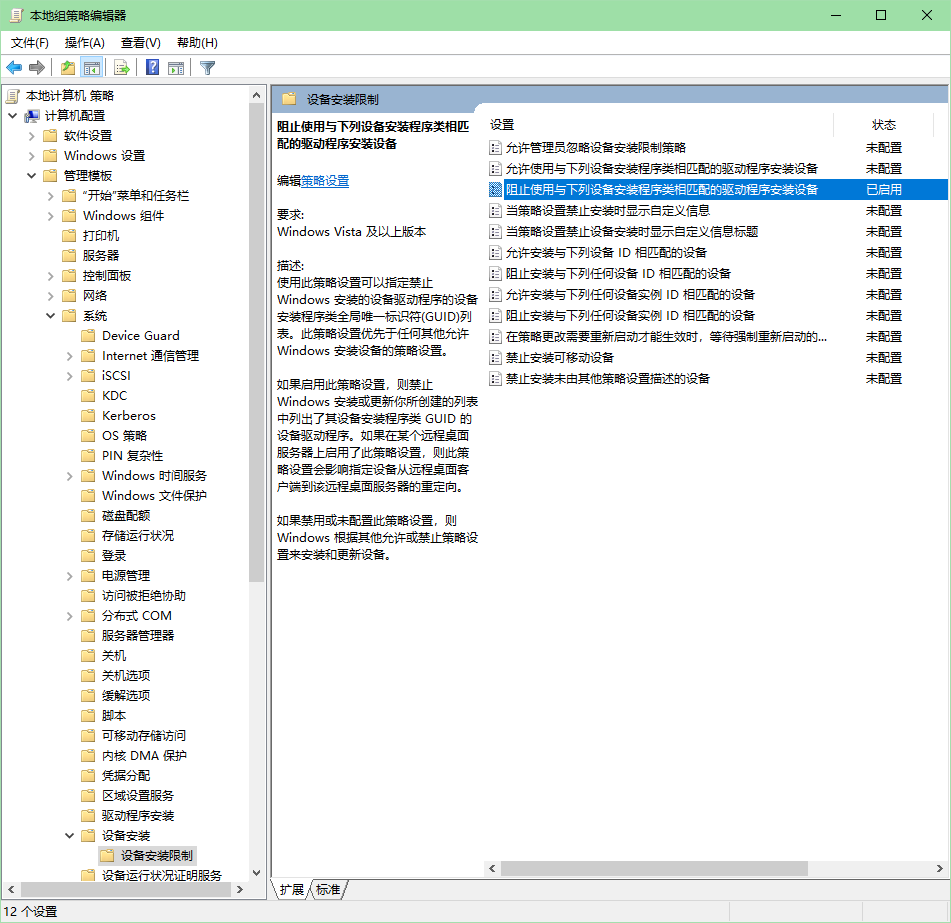Select the 可移动存储访问 tree item

pos(144,736)
